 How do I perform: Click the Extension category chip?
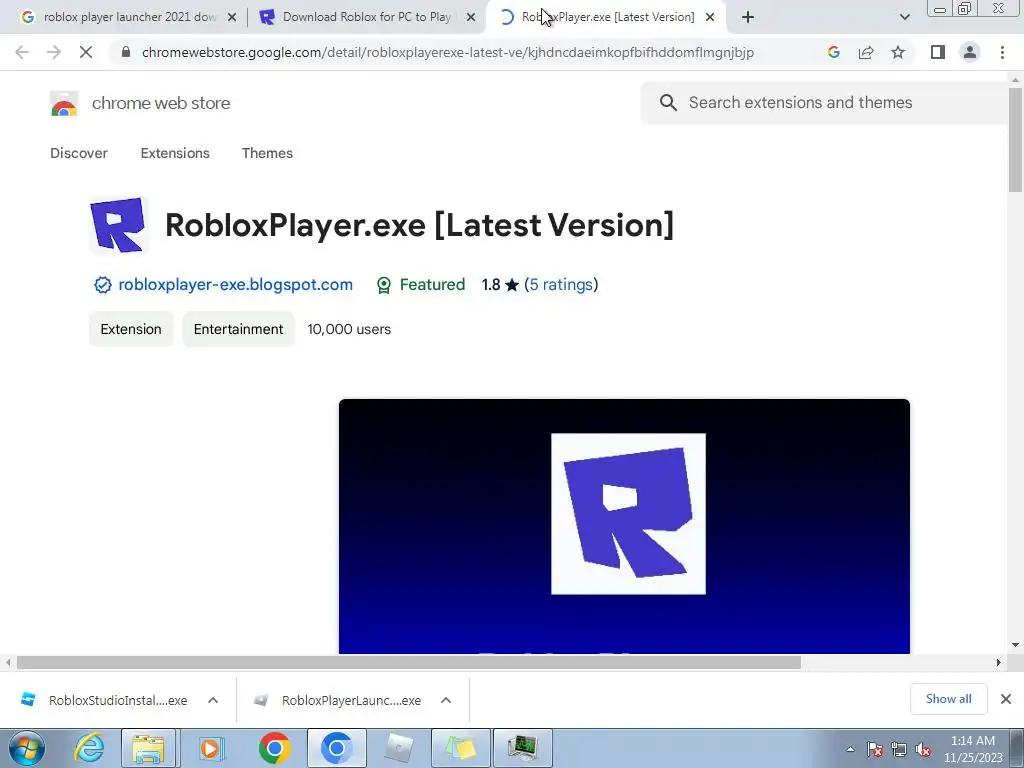[x=131, y=329]
